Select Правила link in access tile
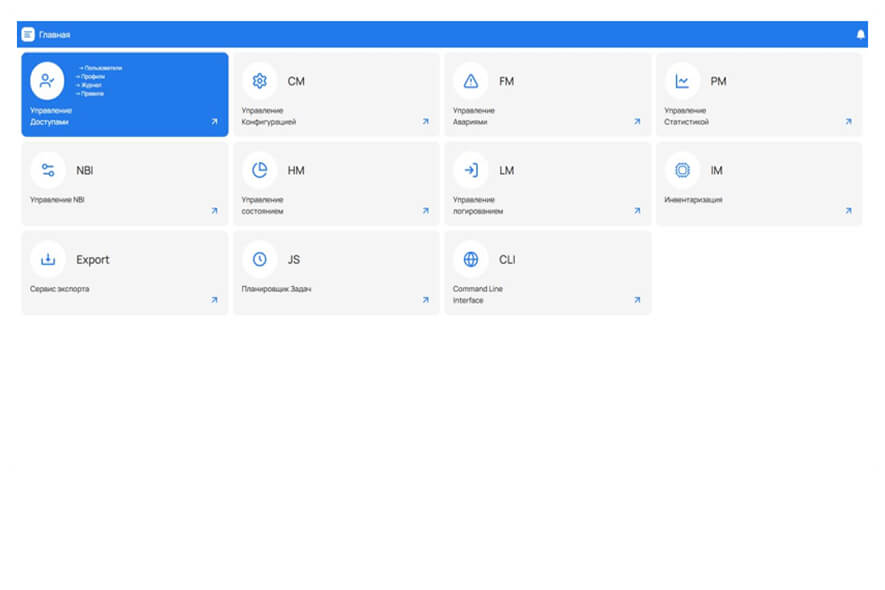885x590 pixels. click(x=91, y=93)
